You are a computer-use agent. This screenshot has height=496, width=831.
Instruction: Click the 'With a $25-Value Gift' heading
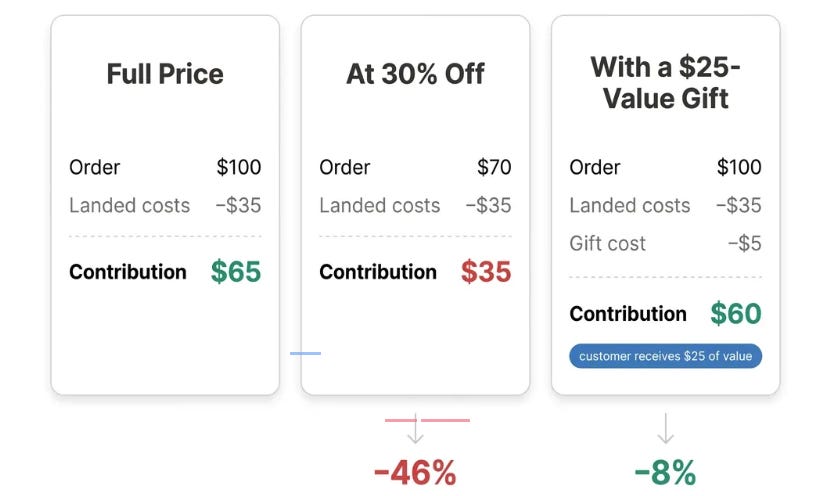point(665,83)
